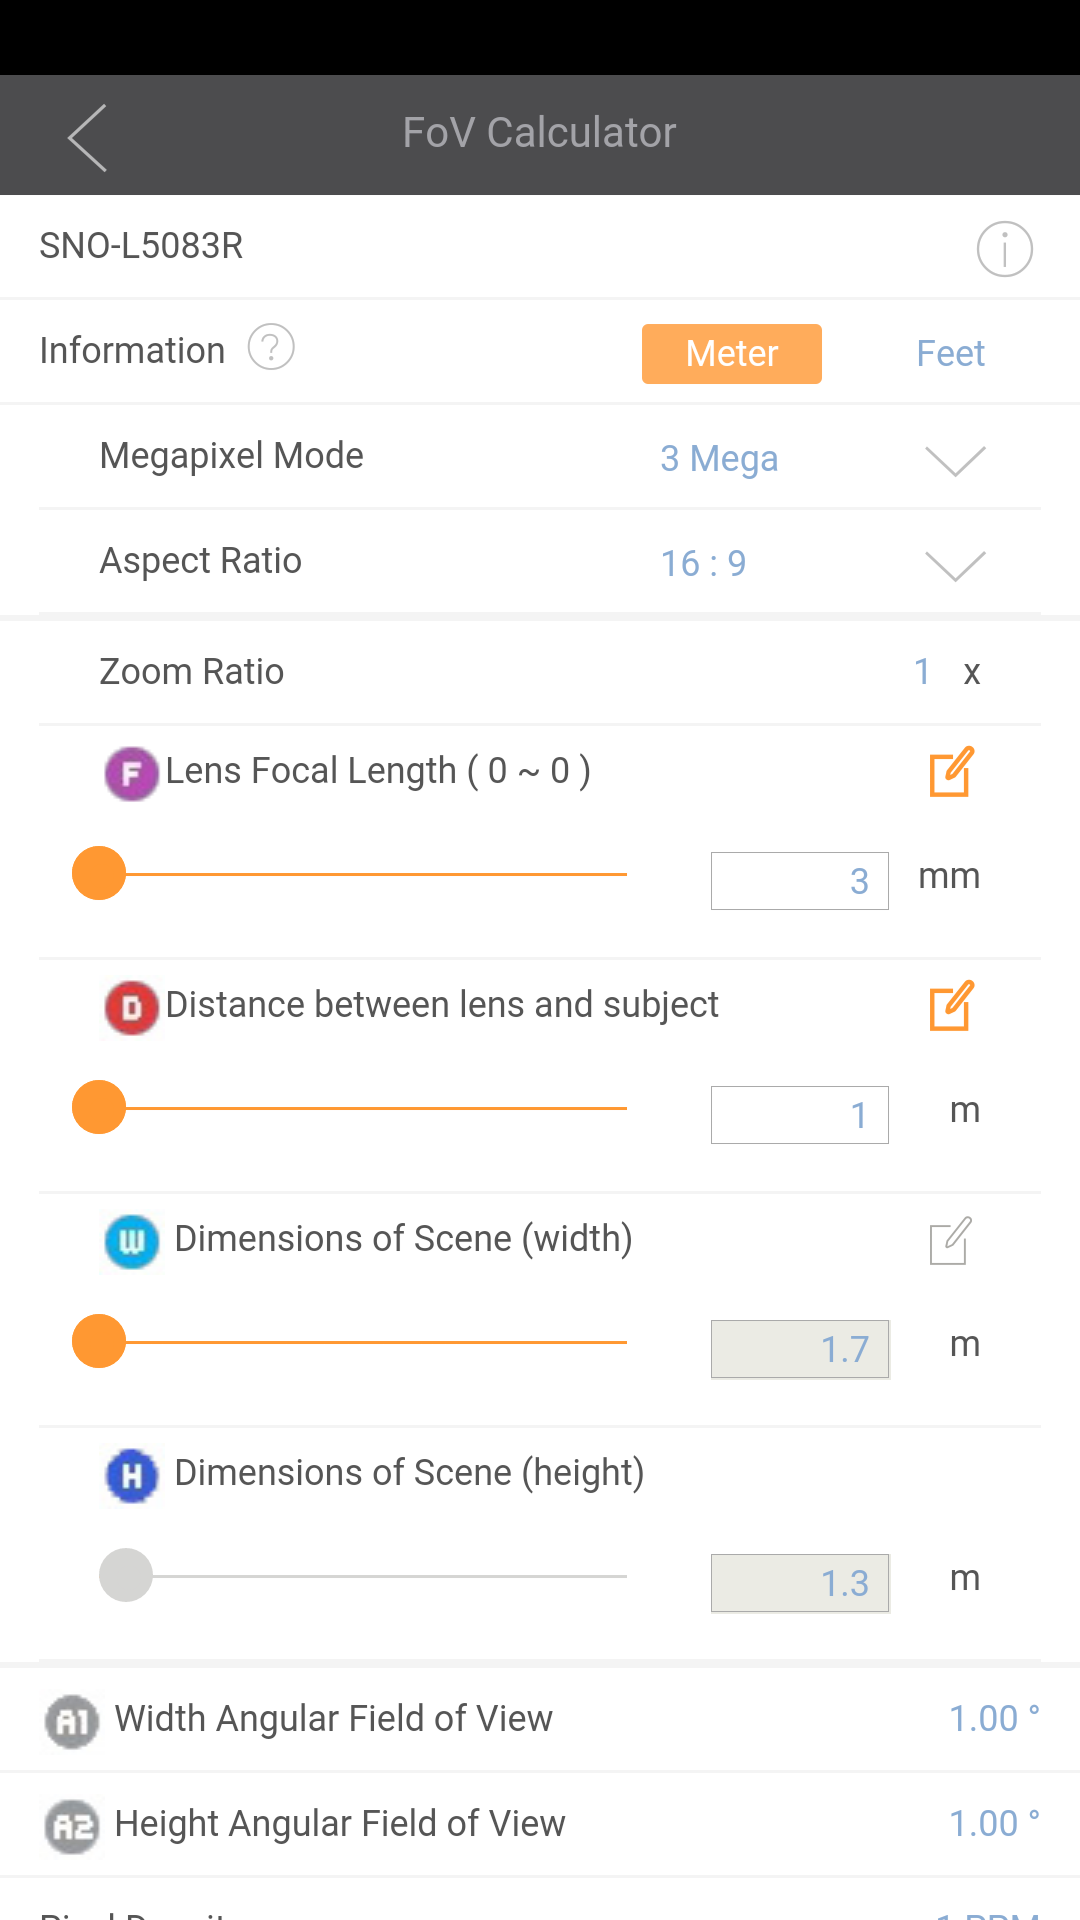Image resolution: width=1080 pixels, height=1920 pixels.
Task: Tap edit icon for Dimensions of Scene width
Action: tap(951, 1240)
